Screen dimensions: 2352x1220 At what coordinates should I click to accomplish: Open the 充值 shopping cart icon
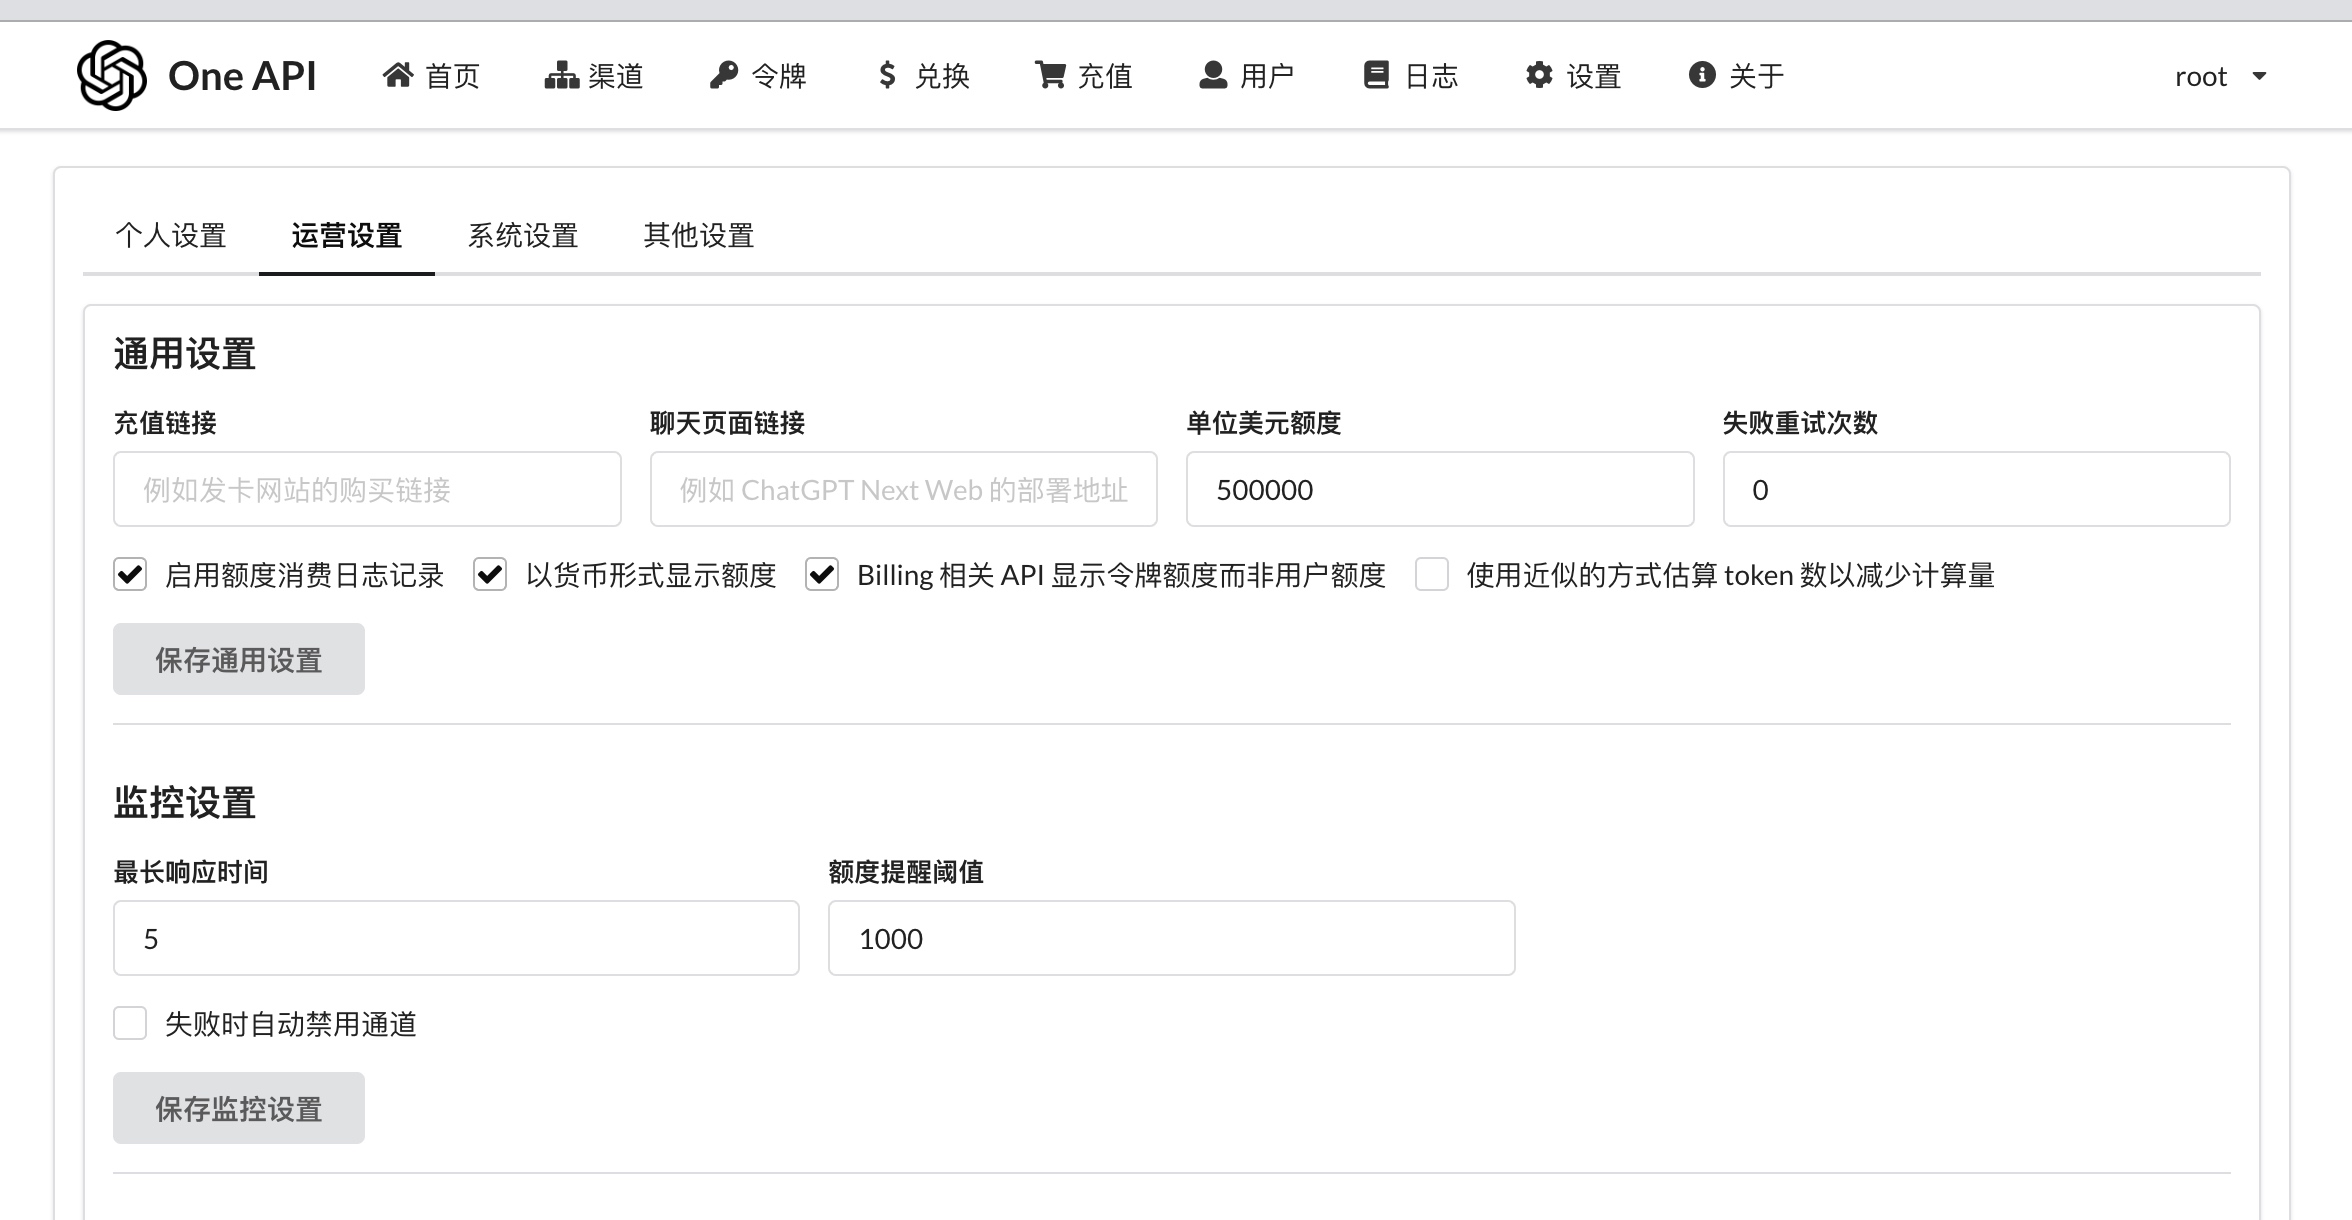pos(1050,75)
